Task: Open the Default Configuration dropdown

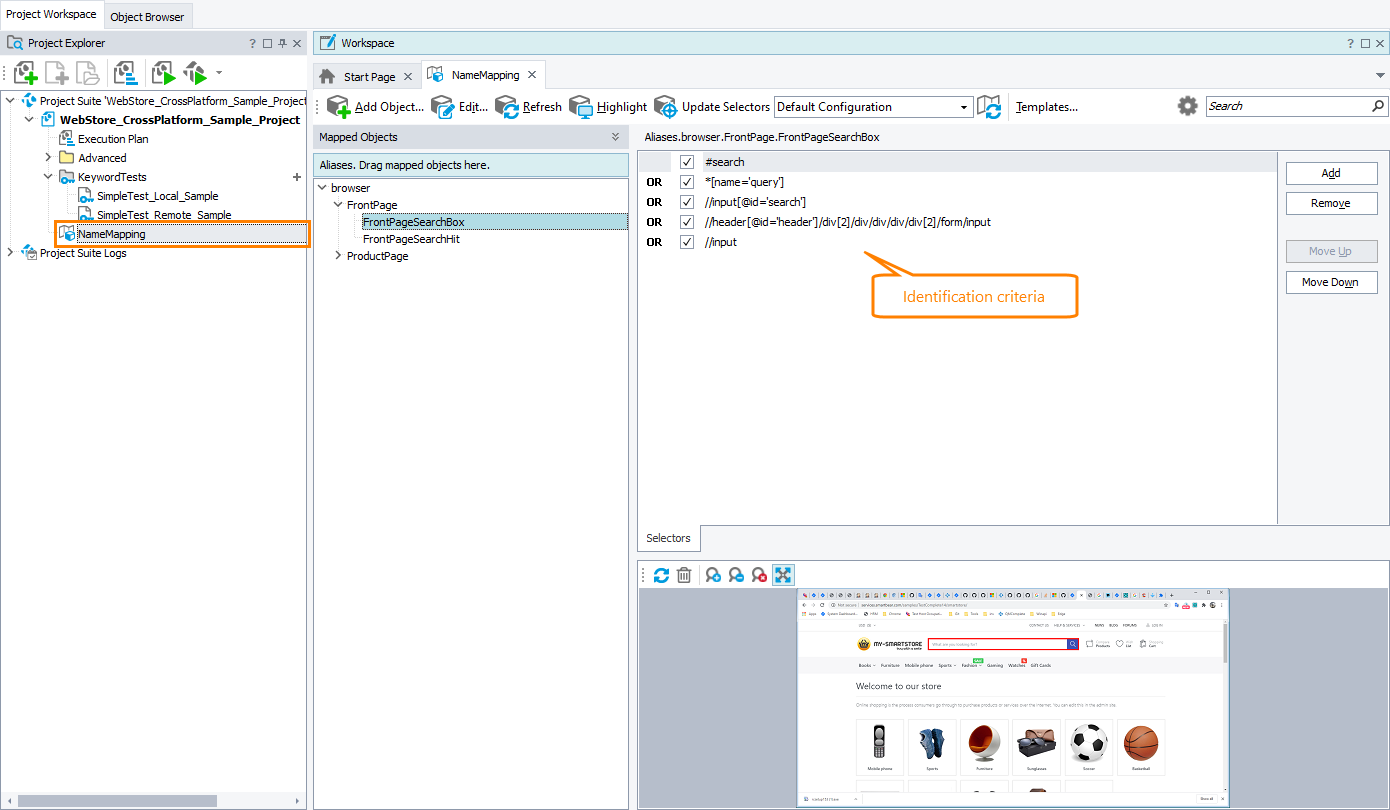Action: [x=963, y=106]
